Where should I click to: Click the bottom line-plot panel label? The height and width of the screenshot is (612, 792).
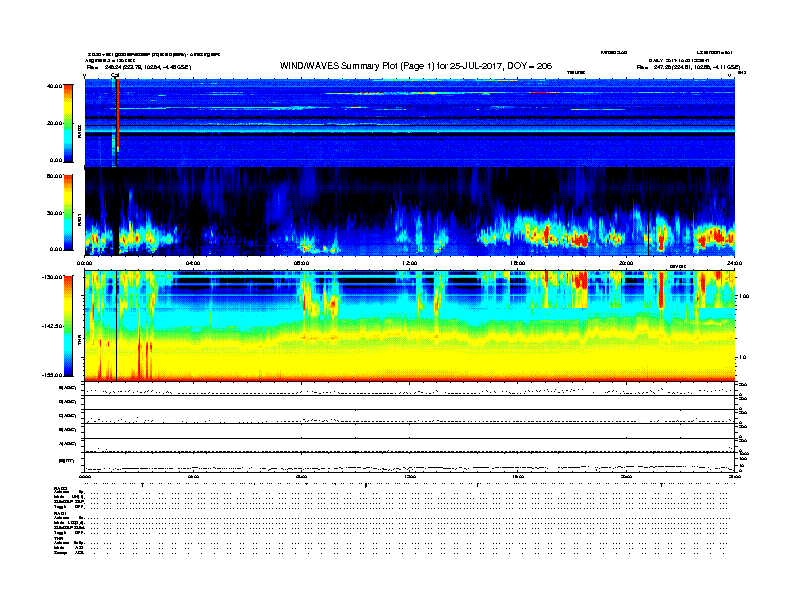tap(66, 461)
